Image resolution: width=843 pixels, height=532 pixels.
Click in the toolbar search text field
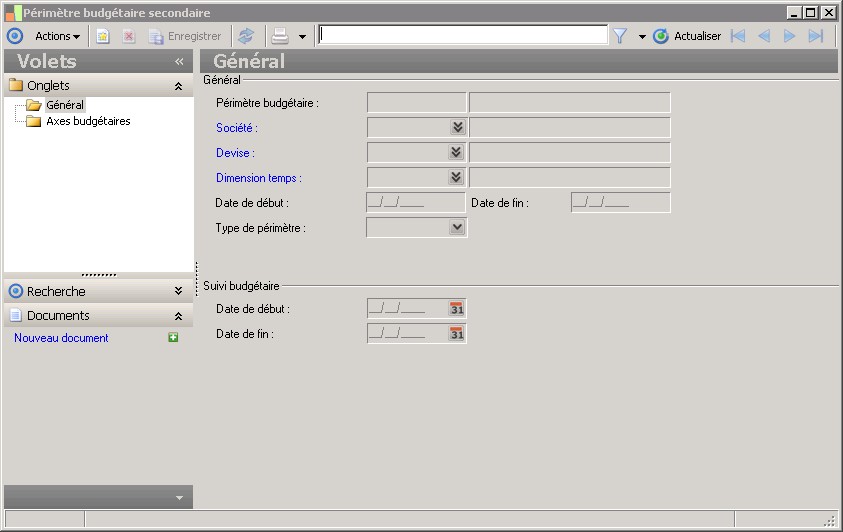(463, 35)
